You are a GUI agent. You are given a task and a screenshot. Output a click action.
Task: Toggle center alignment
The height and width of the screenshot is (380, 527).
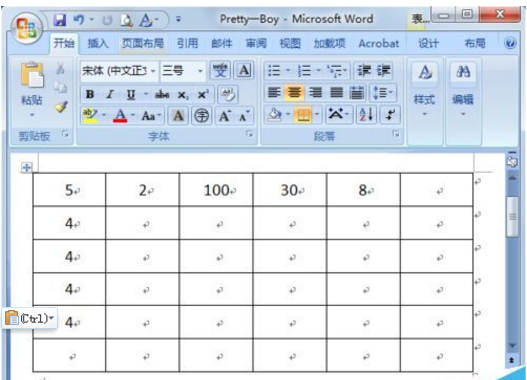click(294, 92)
